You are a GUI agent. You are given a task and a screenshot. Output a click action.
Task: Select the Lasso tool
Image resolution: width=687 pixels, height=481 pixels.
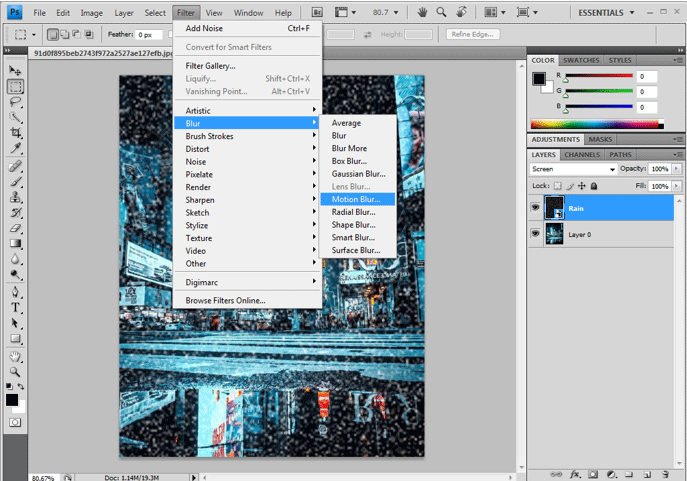click(x=15, y=101)
